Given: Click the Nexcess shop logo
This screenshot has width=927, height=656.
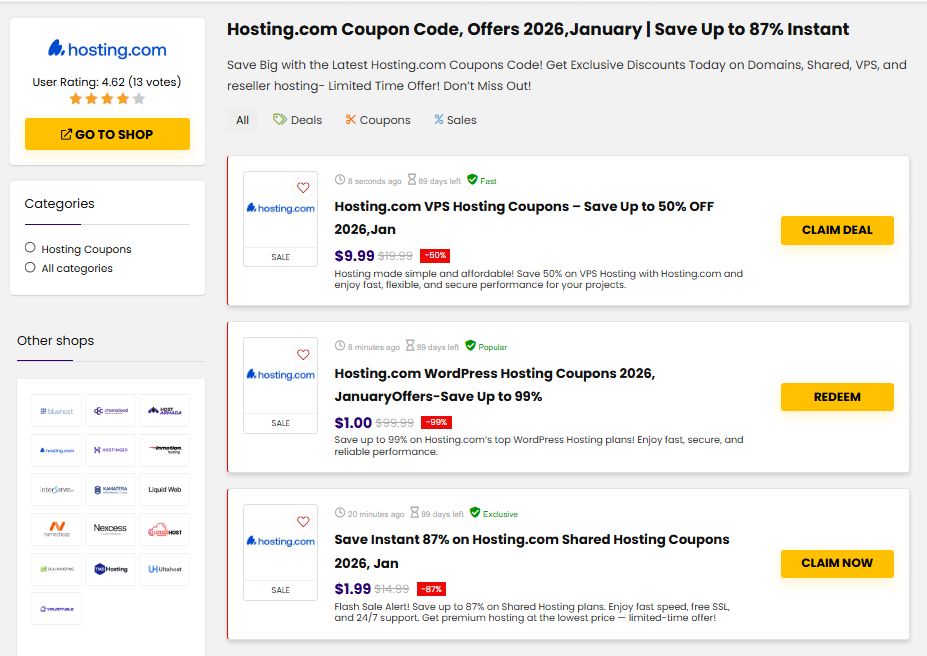Looking at the screenshot, I should [x=110, y=529].
